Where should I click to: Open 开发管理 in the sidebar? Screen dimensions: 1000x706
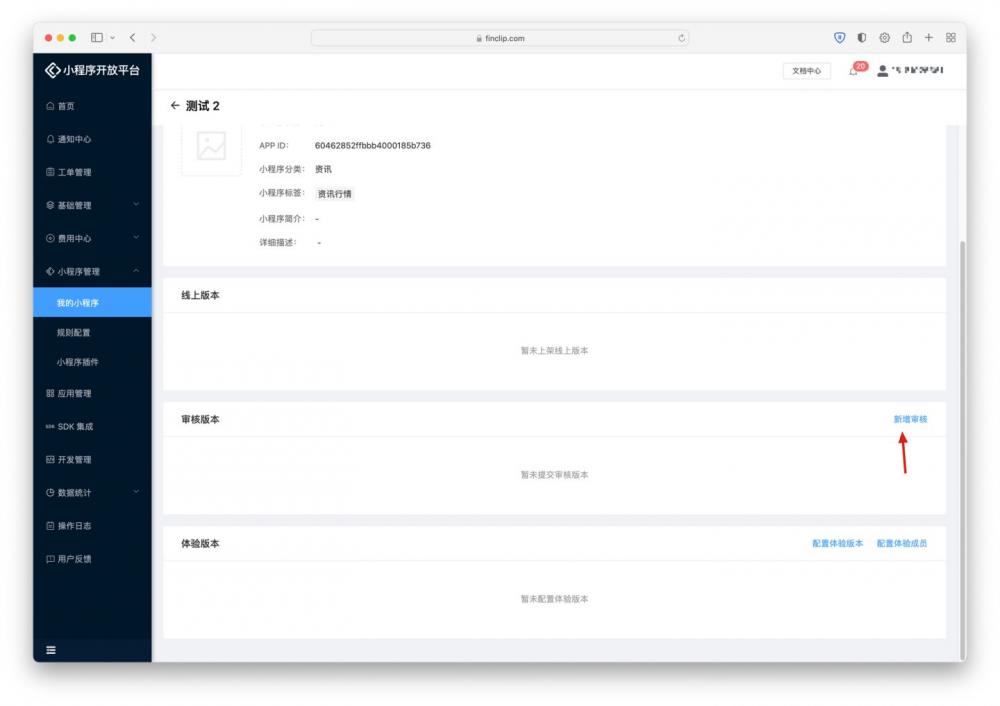coord(92,460)
